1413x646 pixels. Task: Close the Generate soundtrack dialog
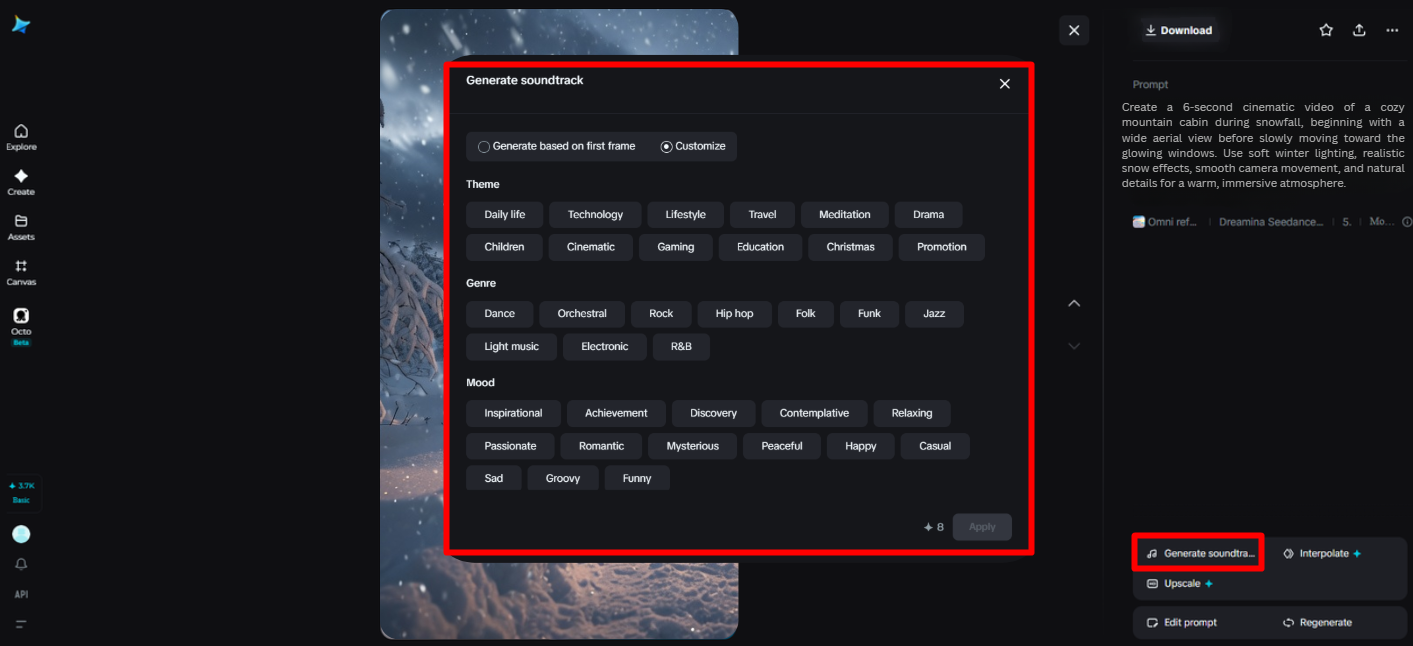[x=1005, y=84]
